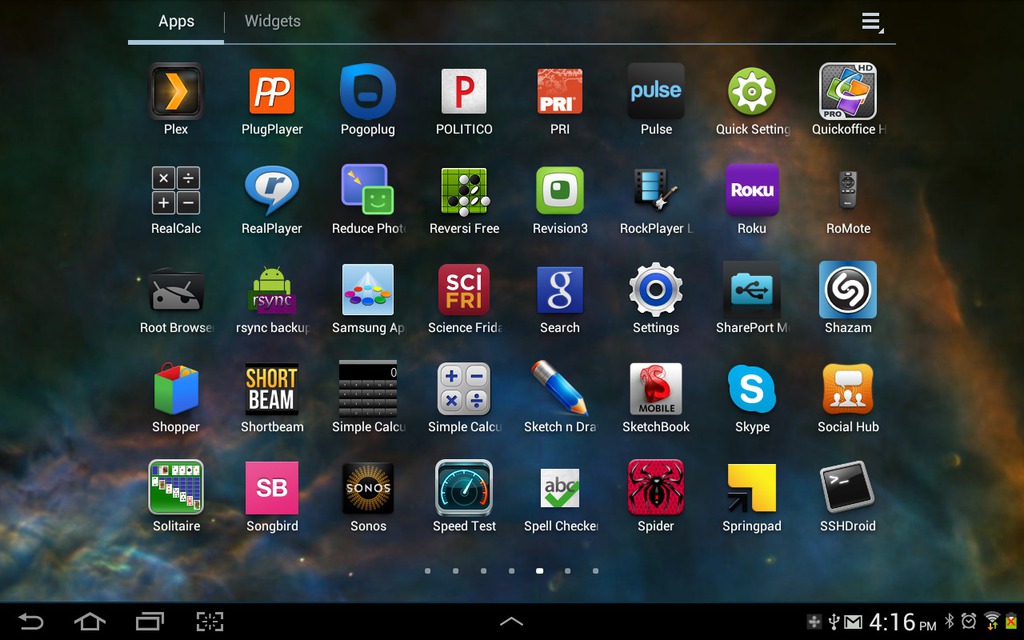Launch SharePort Mobile app
Image resolution: width=1024 pixels, height=640 pixels.
click(x=752, y=289)
